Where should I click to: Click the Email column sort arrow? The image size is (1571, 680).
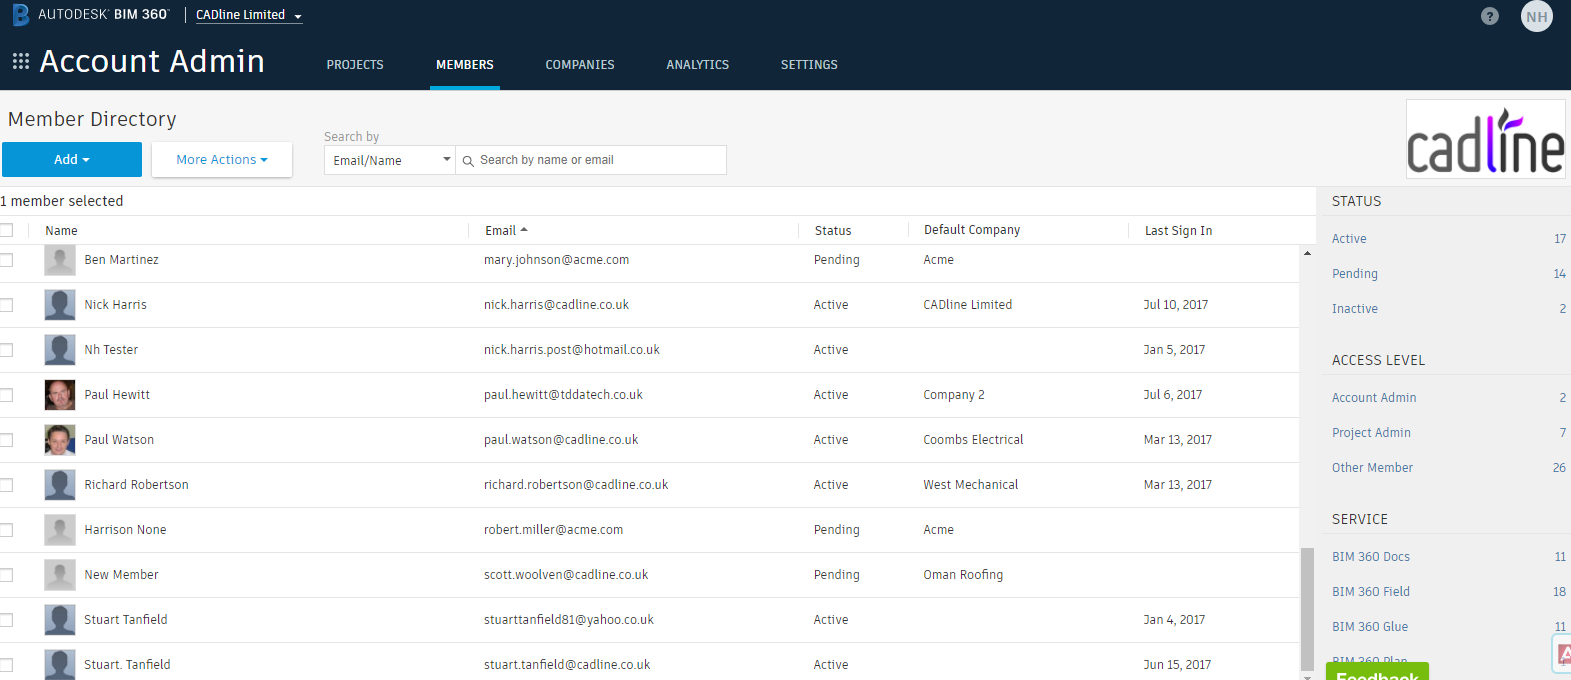[x=524, y=230]
